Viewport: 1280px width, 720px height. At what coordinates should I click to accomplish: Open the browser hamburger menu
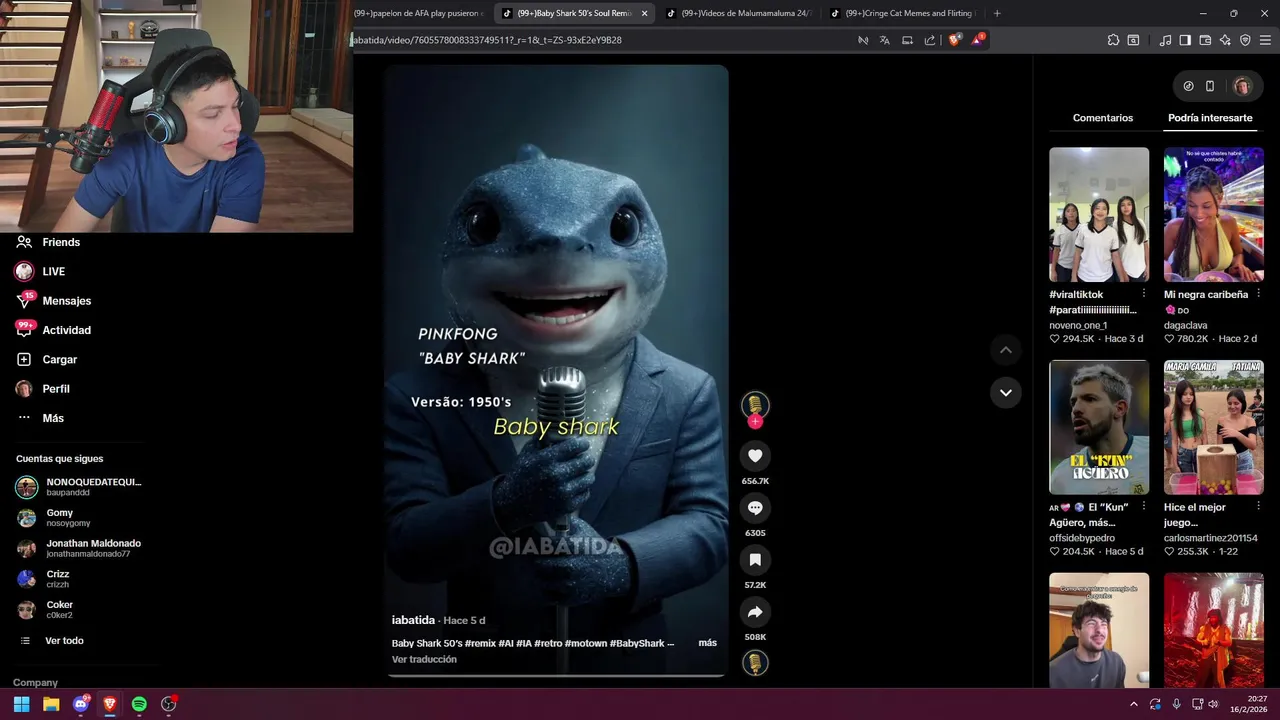(1265, 40)
